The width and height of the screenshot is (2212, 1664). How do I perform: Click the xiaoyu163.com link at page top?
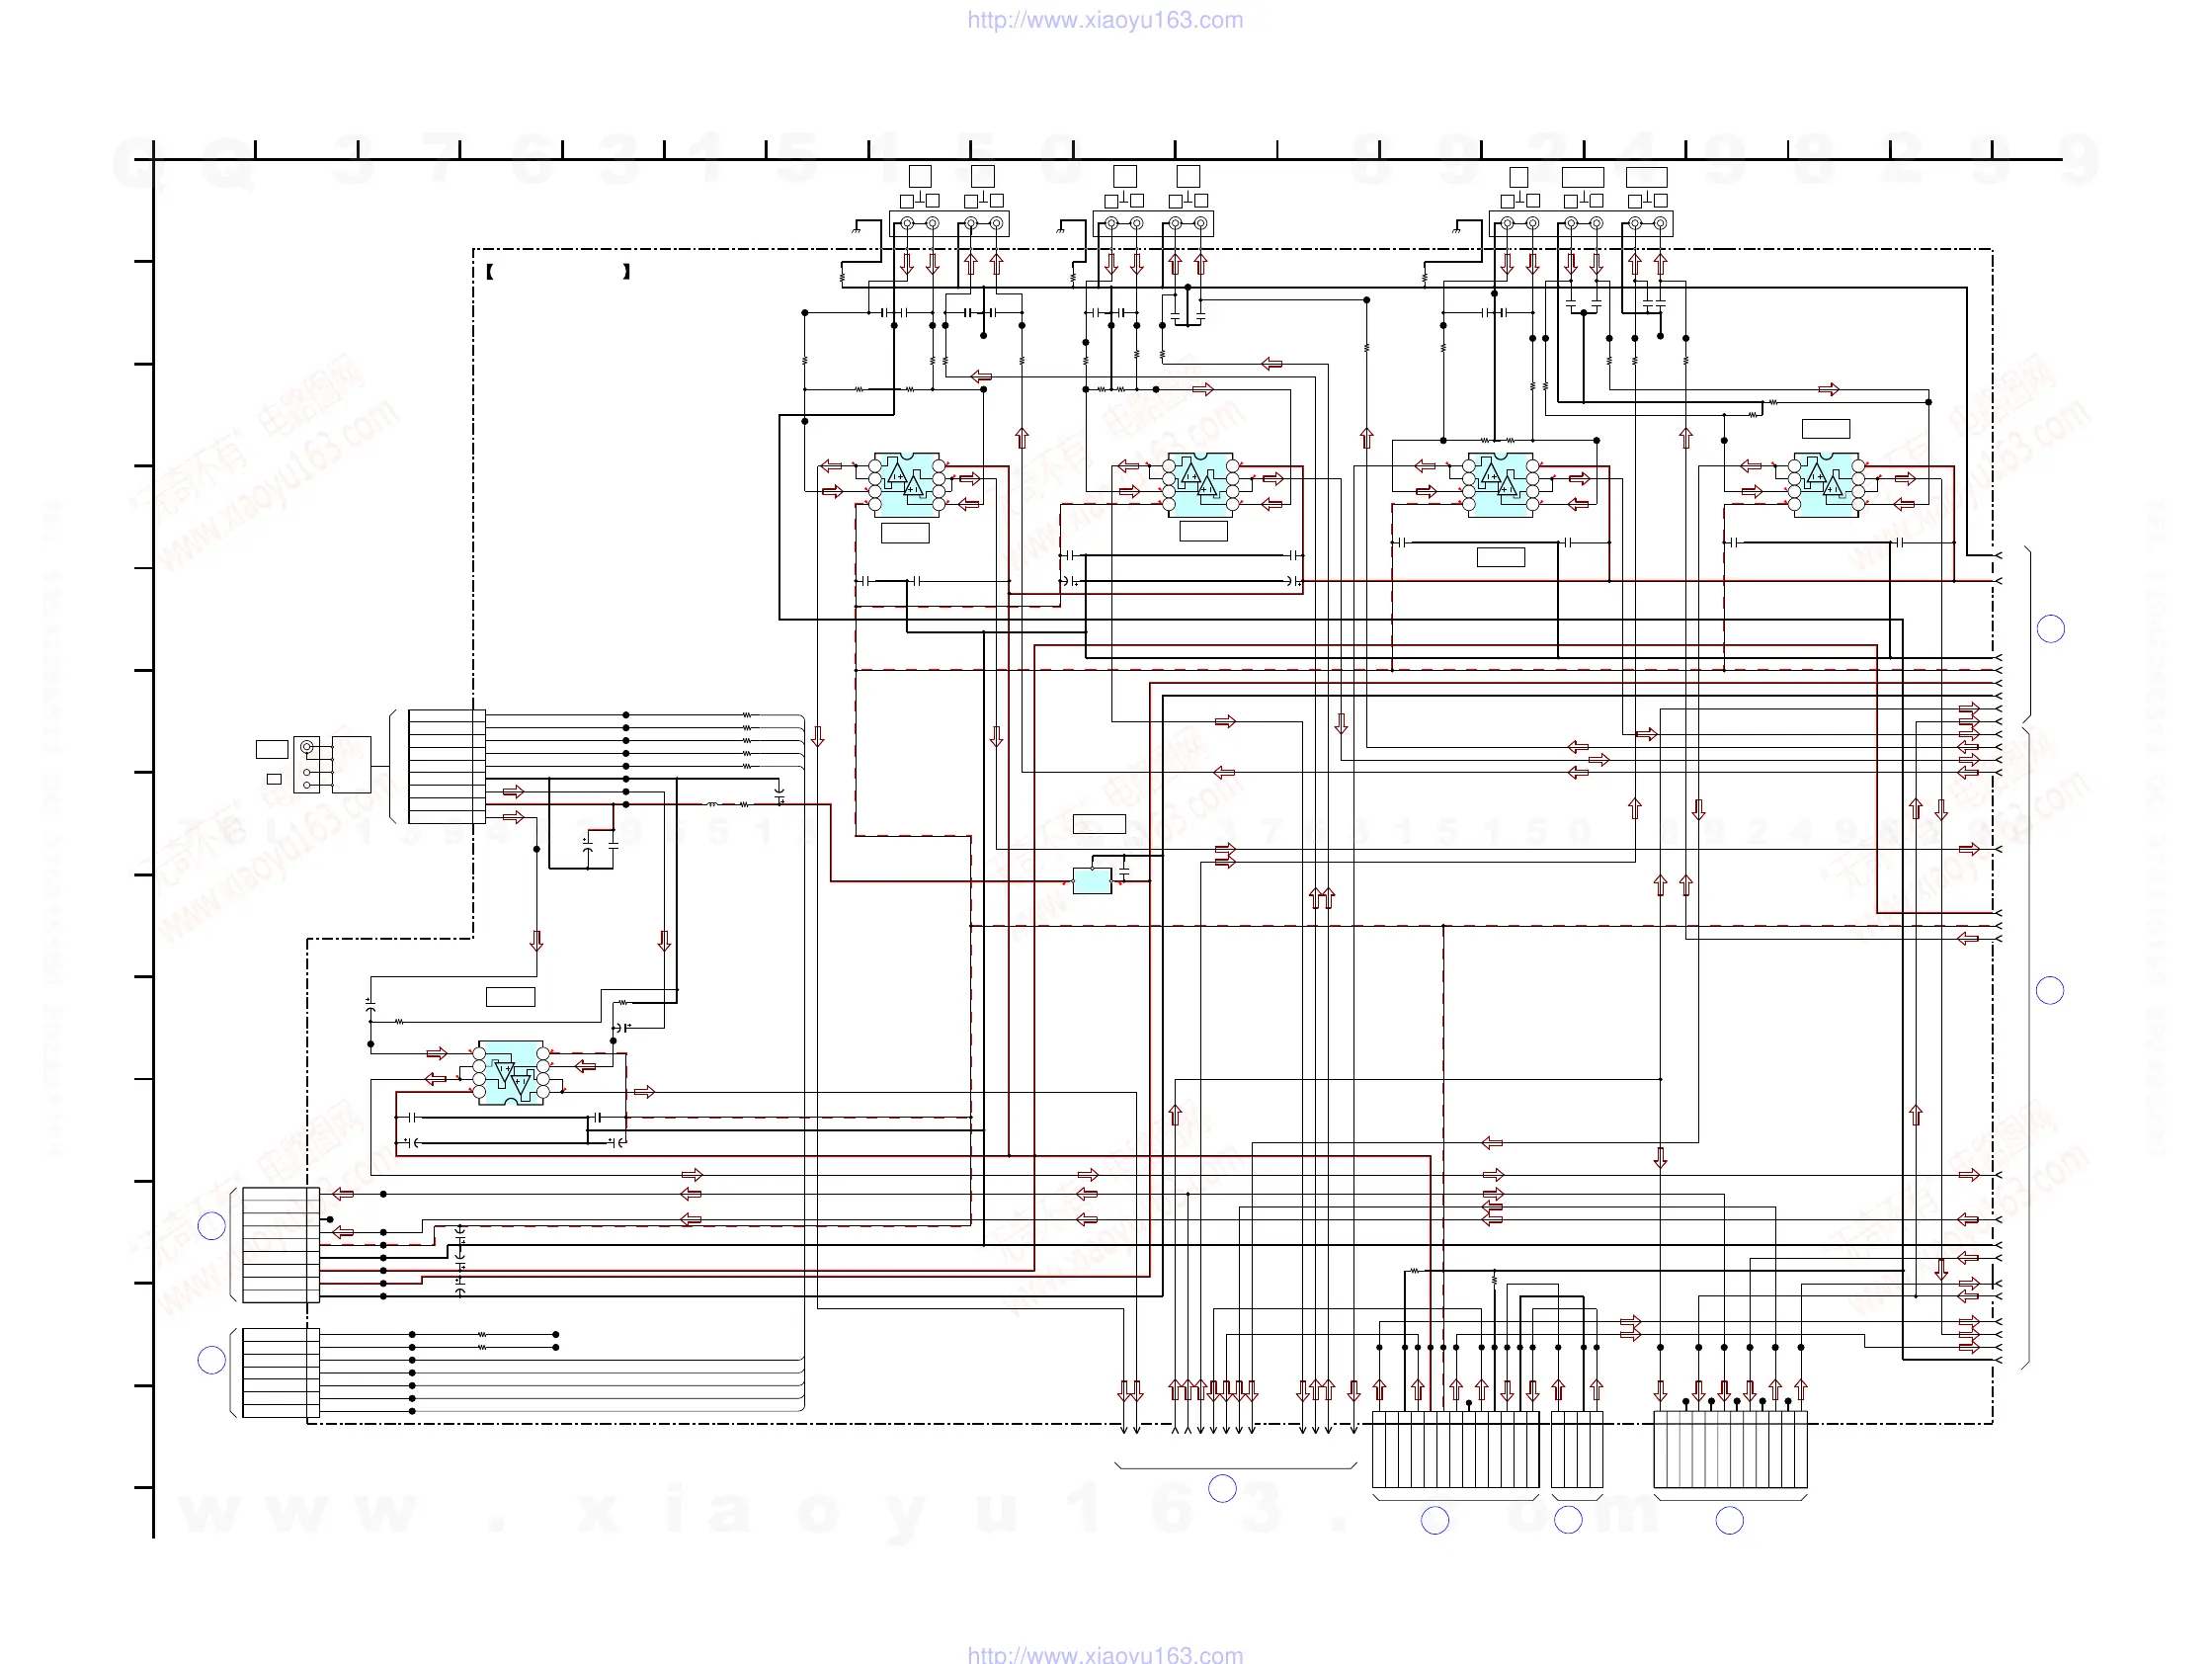pos(1105,20)
